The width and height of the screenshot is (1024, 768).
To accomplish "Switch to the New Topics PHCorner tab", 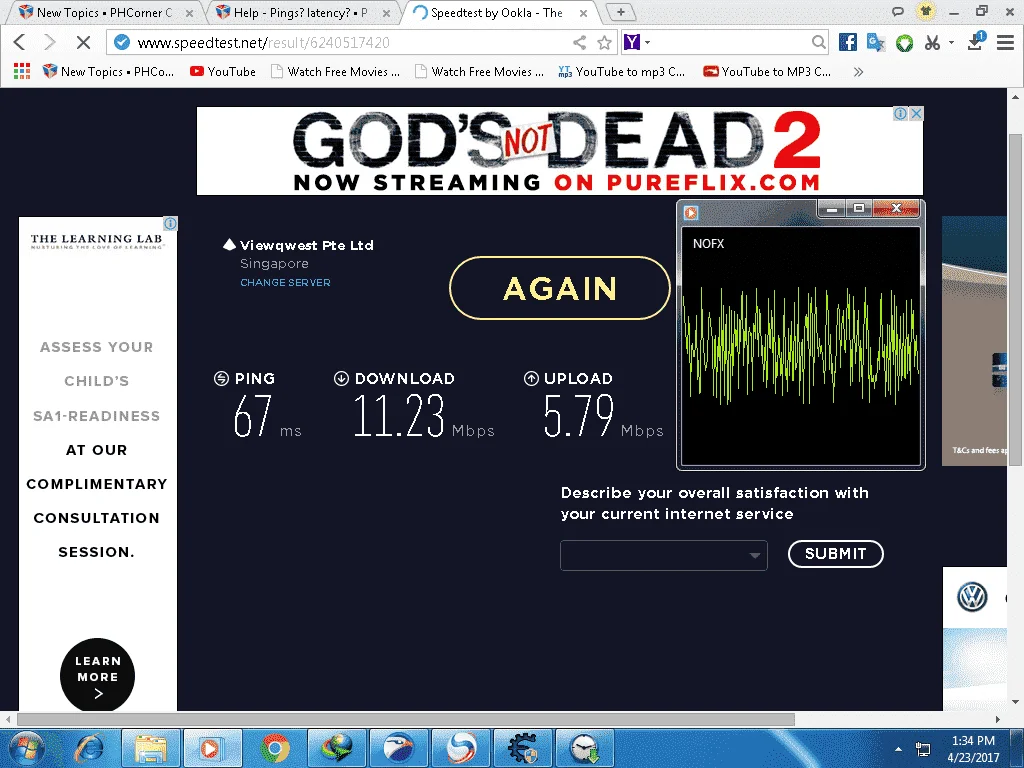I will pyautogui.click(x=103, y=12).
